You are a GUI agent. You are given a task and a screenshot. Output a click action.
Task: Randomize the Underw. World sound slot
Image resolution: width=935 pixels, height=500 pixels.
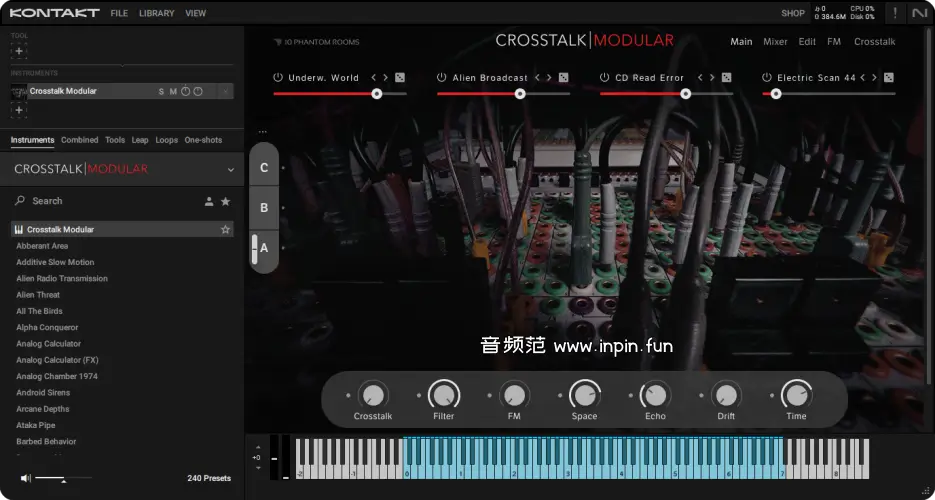(400, 77)
